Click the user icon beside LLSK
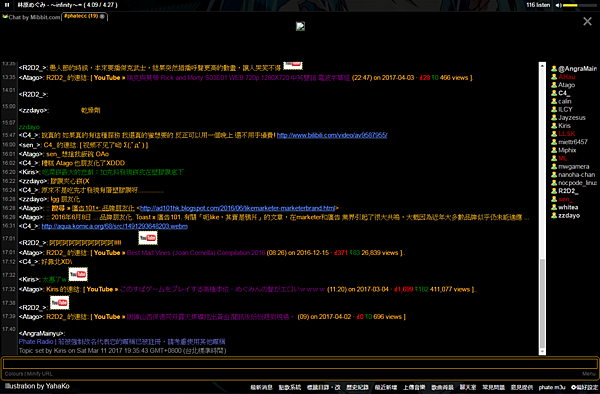The image size is (600, 394). (554, 134)
